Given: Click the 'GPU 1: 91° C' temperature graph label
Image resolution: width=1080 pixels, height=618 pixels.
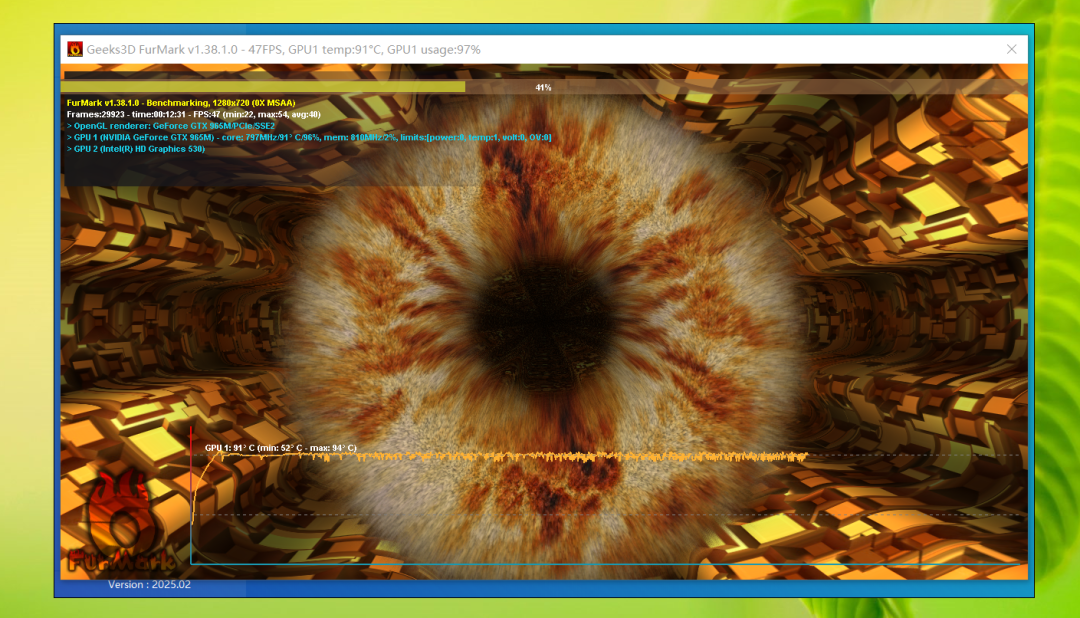Looking at the screenshot, I should pos(280,448).
